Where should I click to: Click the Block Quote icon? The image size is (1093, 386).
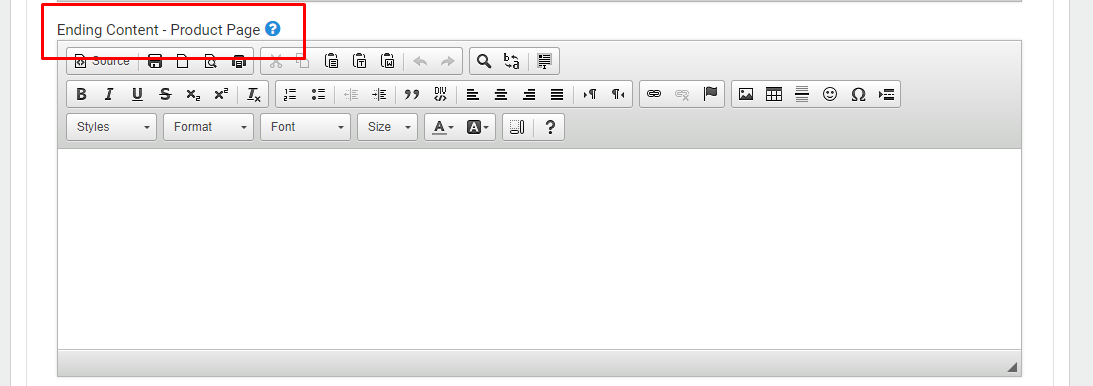[x=412, y=94]
